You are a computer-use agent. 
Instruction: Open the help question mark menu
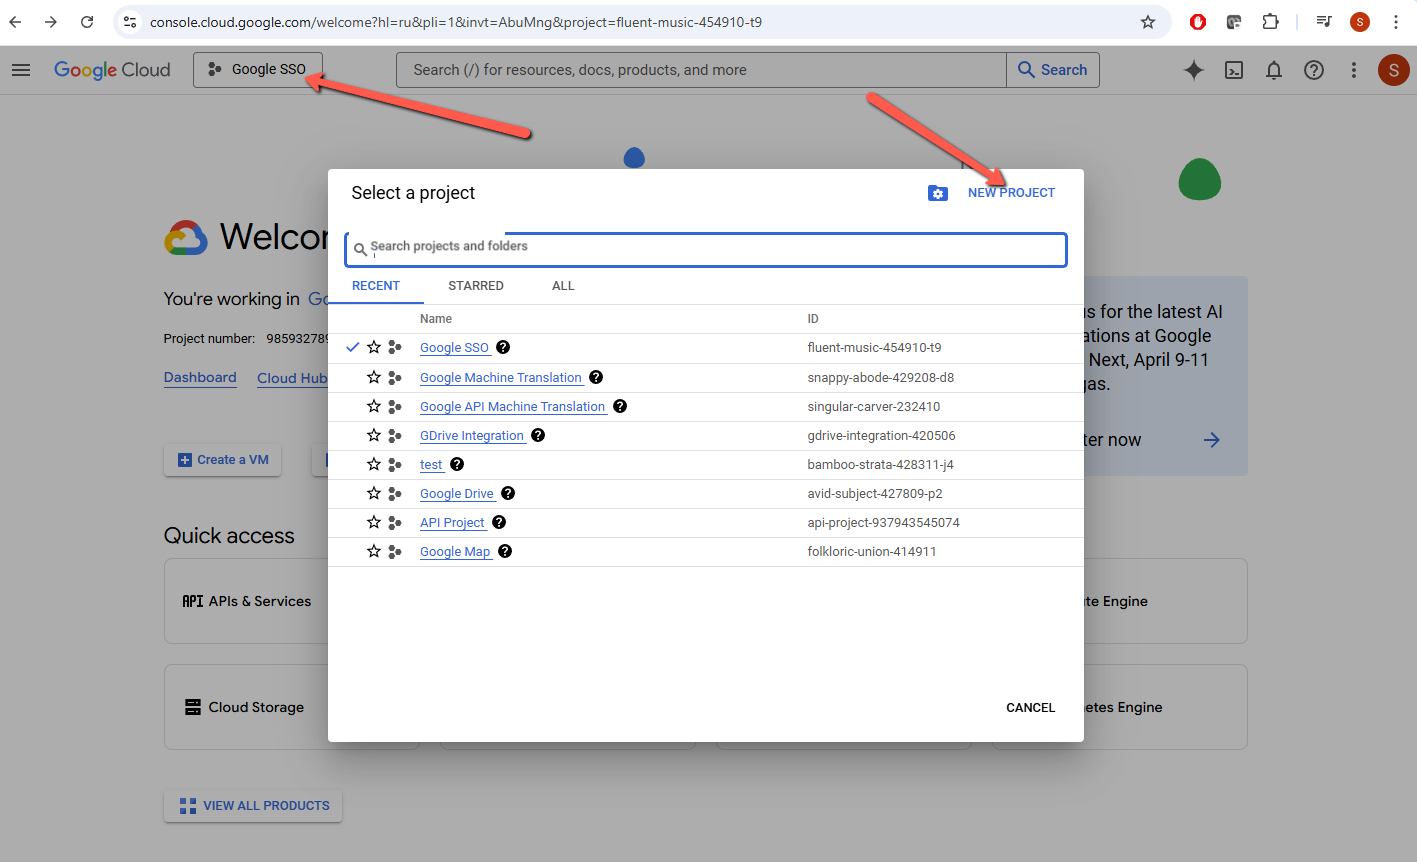(1314, 70)
